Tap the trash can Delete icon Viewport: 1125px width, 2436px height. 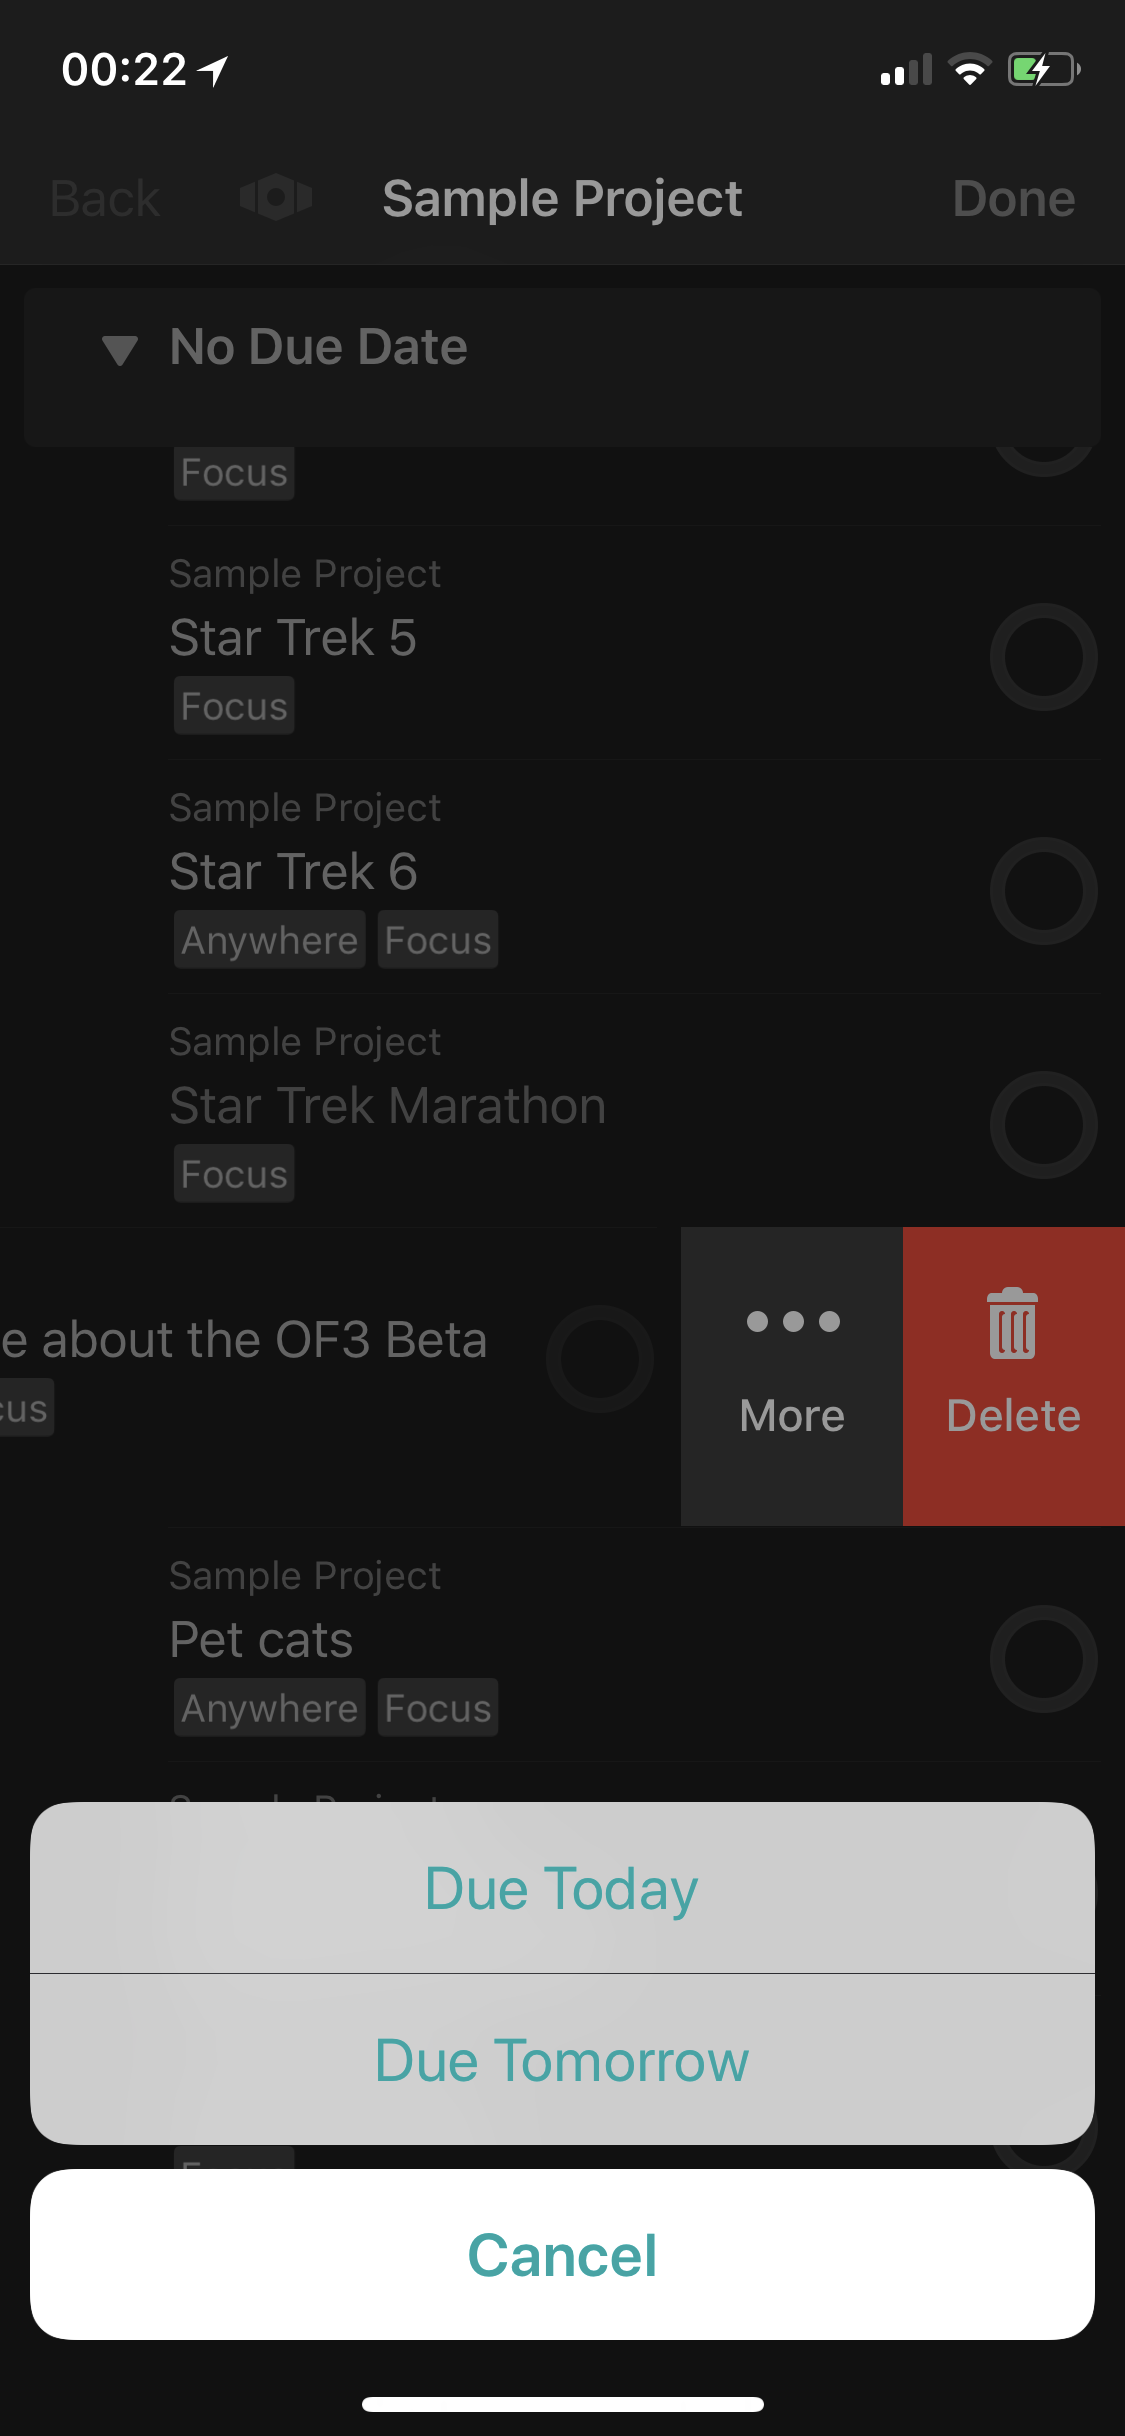click(1012, 1324)
